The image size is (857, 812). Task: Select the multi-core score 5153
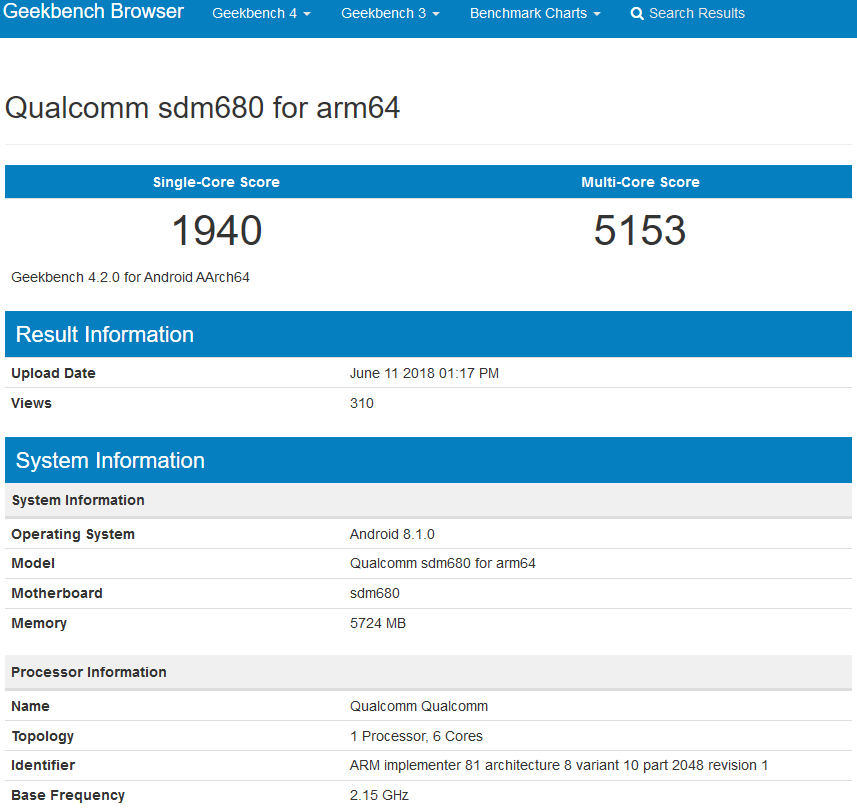[640, 231]
